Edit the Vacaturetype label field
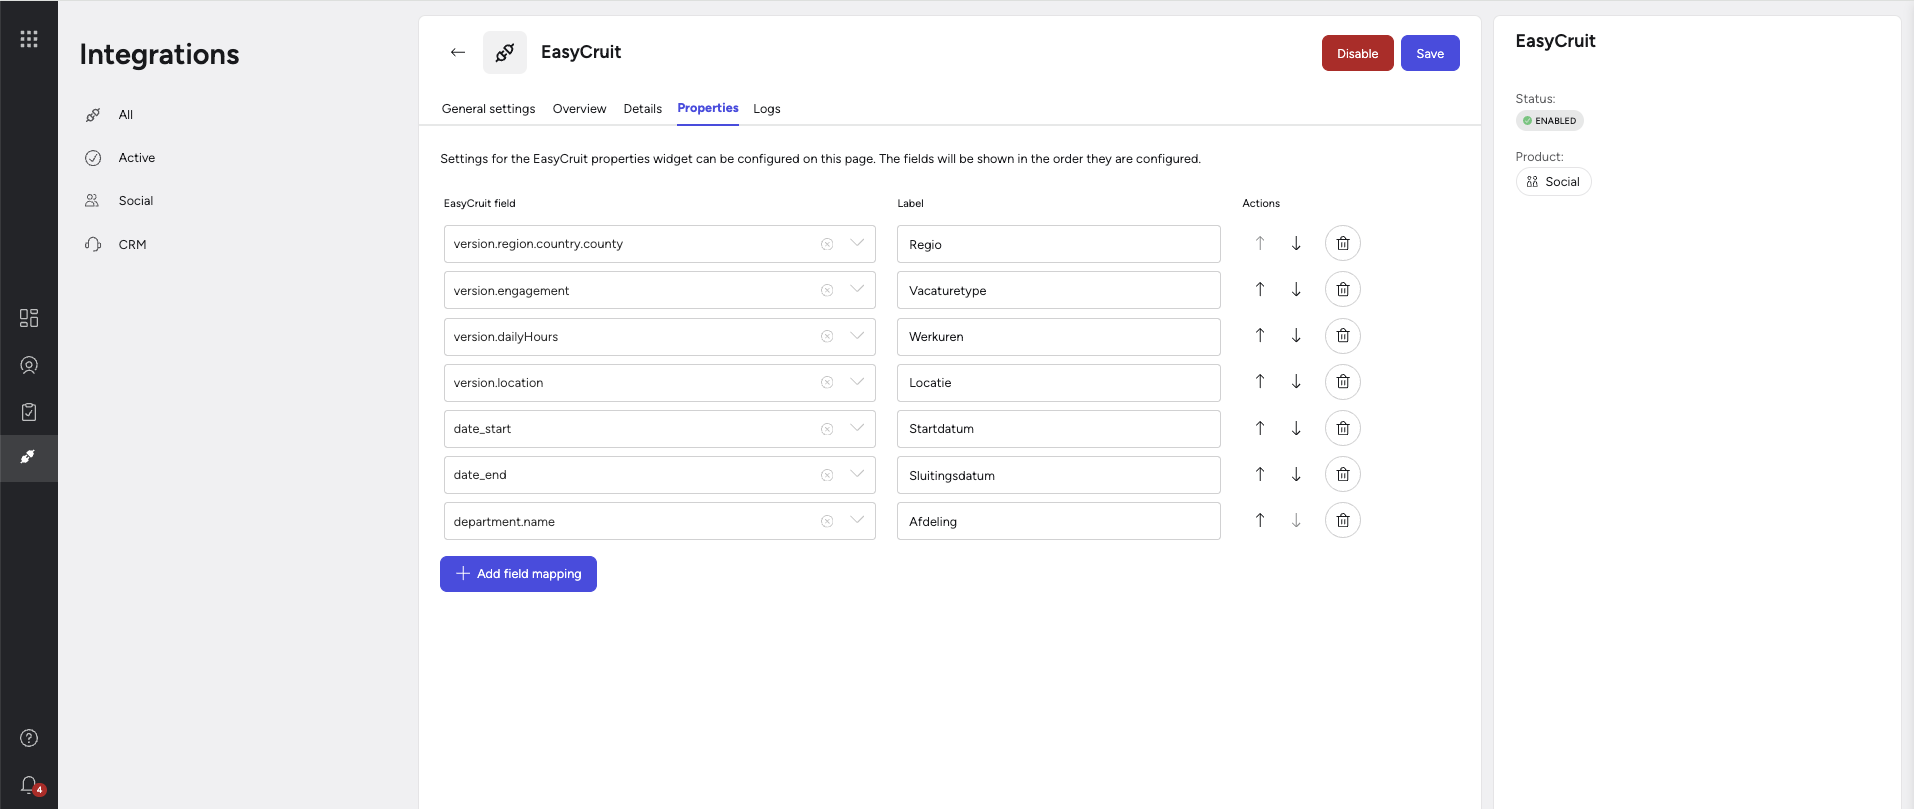The height and width of the screenshot is (809, 1914). [x=1058, y=290]
